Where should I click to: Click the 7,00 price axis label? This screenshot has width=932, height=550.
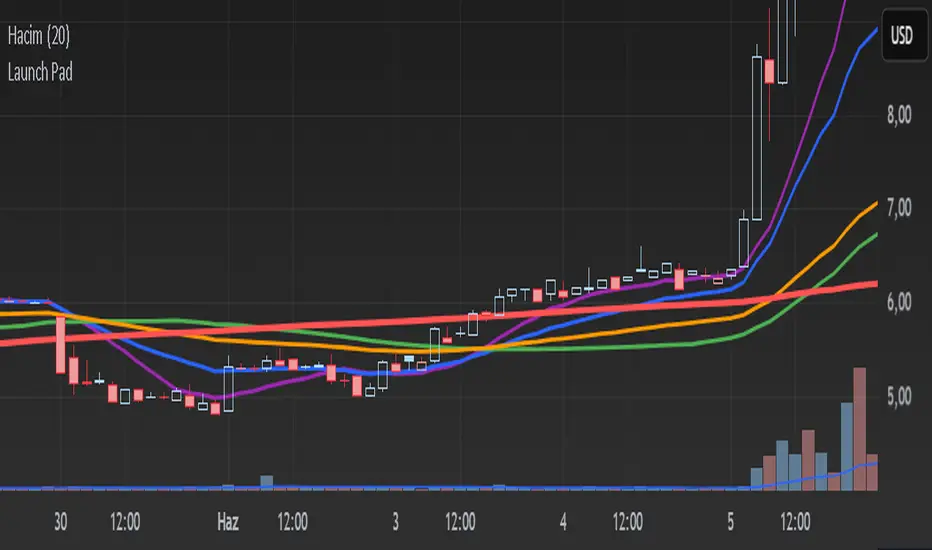pos(899,208)
